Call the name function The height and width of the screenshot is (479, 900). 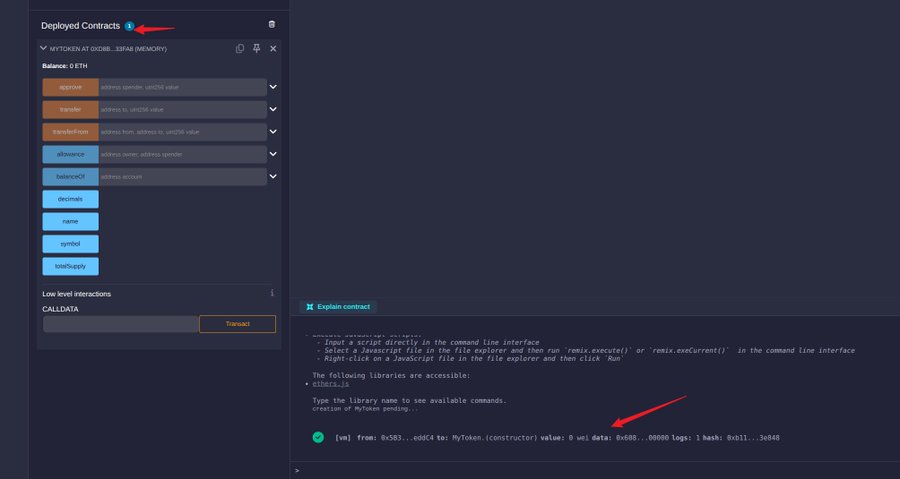pos(71,221)
